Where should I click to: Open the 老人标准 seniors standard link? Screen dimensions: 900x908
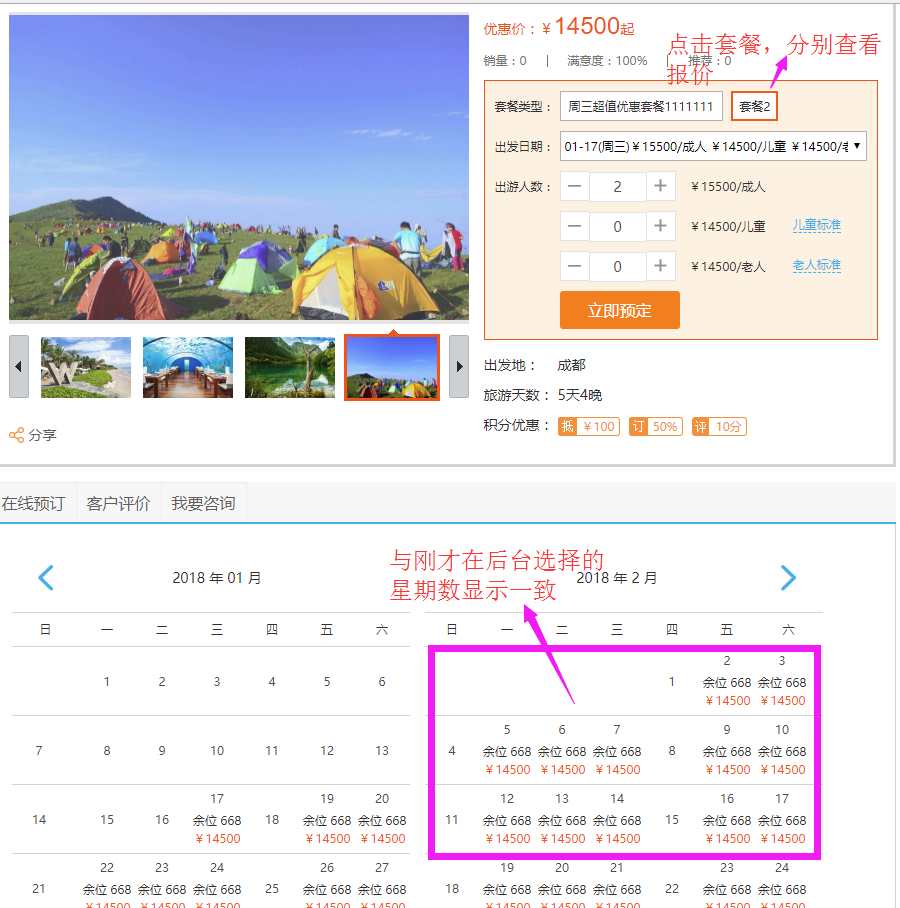click(x=816, y=266)
